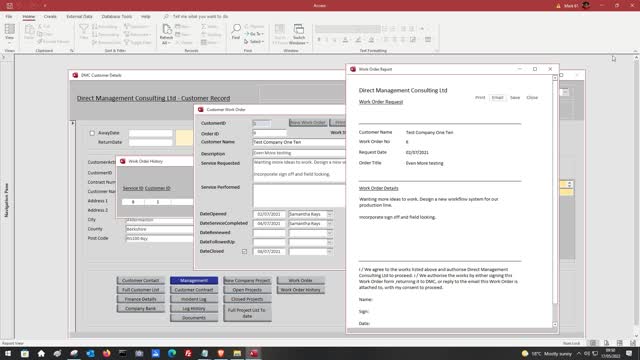The width and height of the screenshot is (640, 360).
Task: Open the DateReviewed staff dropdown
Action: coord(329,233)
